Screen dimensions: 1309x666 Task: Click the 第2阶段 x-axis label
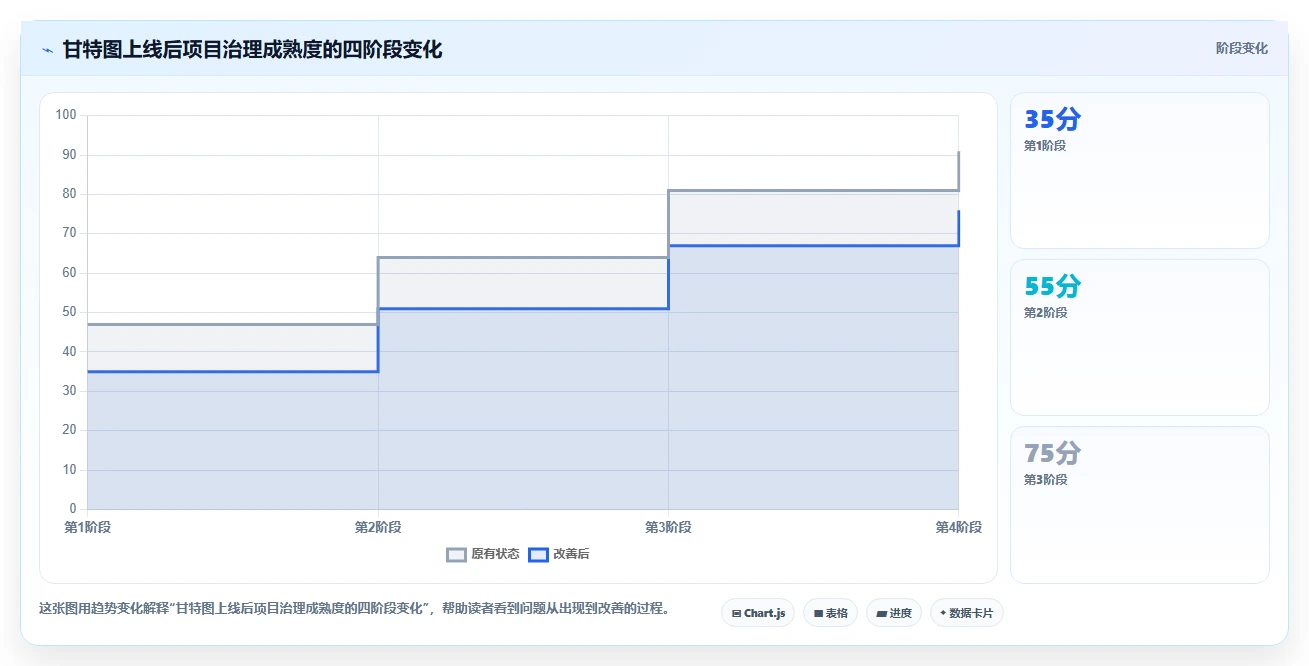click(378, 527)
